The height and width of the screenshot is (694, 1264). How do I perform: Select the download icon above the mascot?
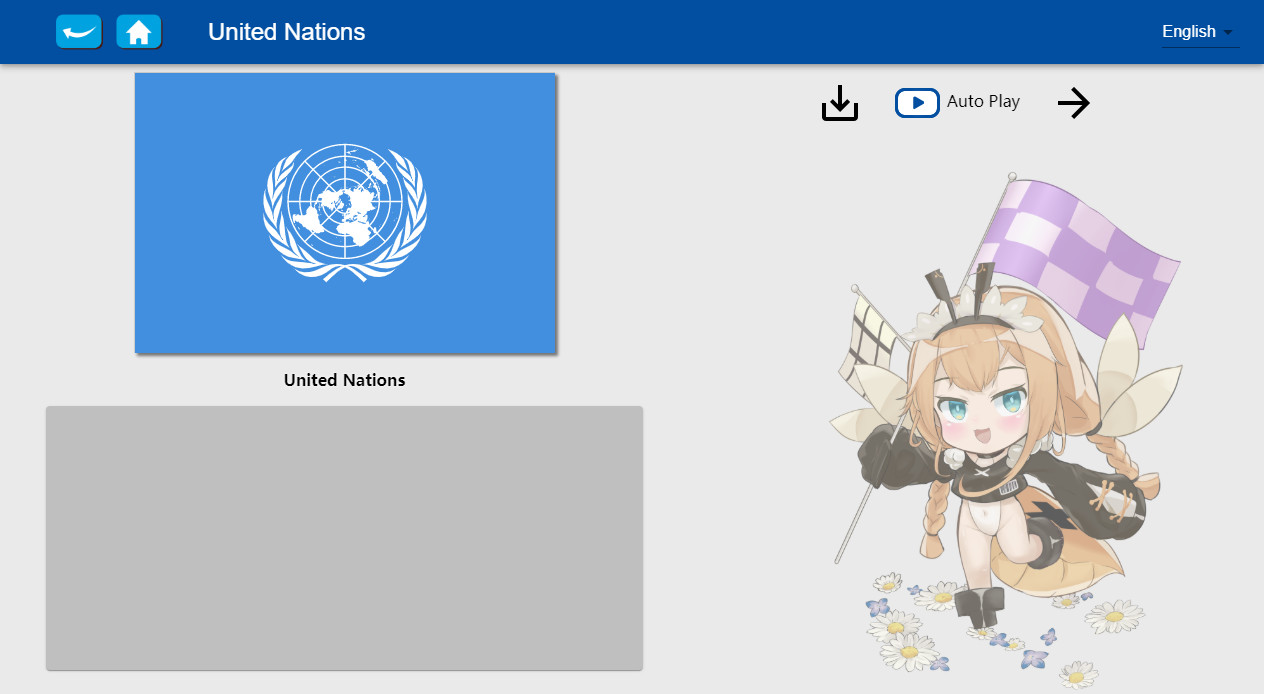pos(839,102)
